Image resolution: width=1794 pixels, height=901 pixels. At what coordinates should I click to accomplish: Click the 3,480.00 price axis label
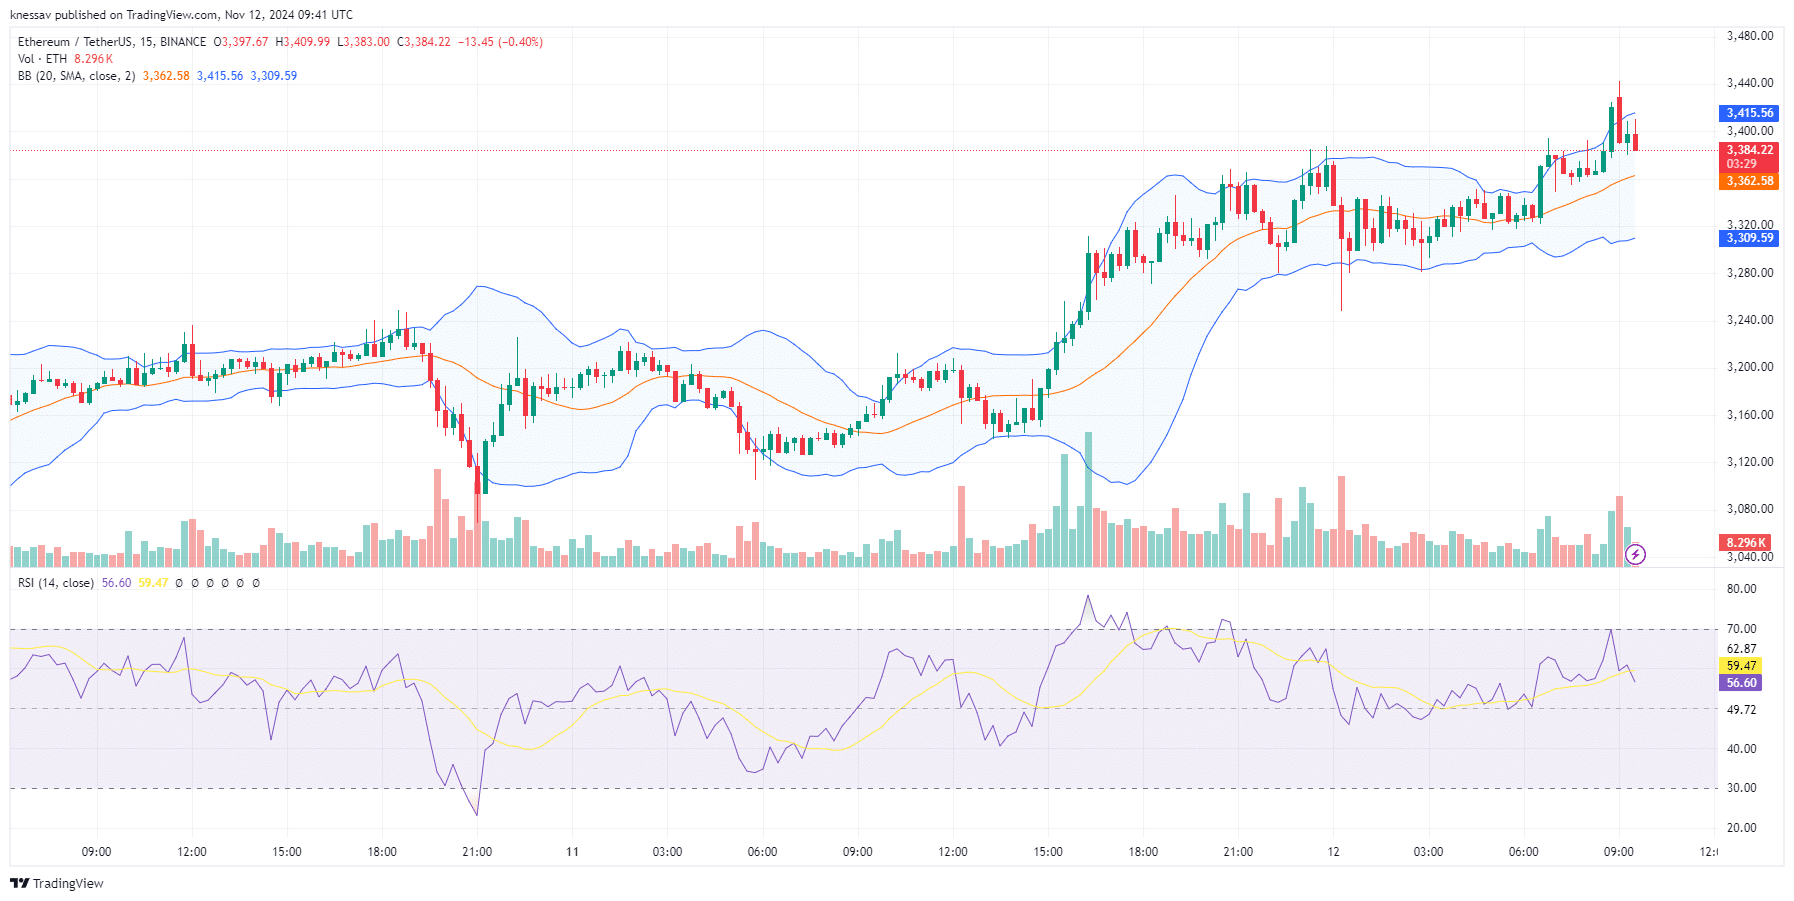[x=1750, y=36]
